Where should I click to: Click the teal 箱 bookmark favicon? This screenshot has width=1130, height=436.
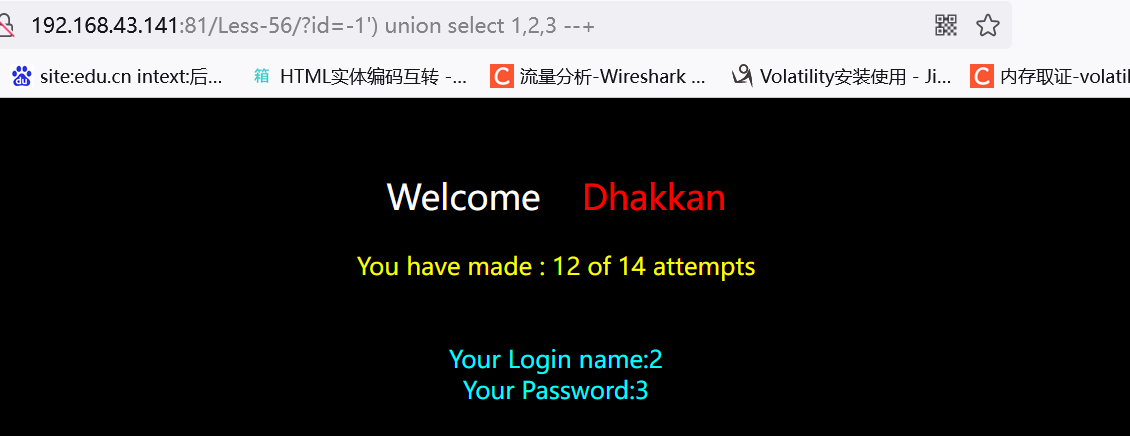point(262,76)
